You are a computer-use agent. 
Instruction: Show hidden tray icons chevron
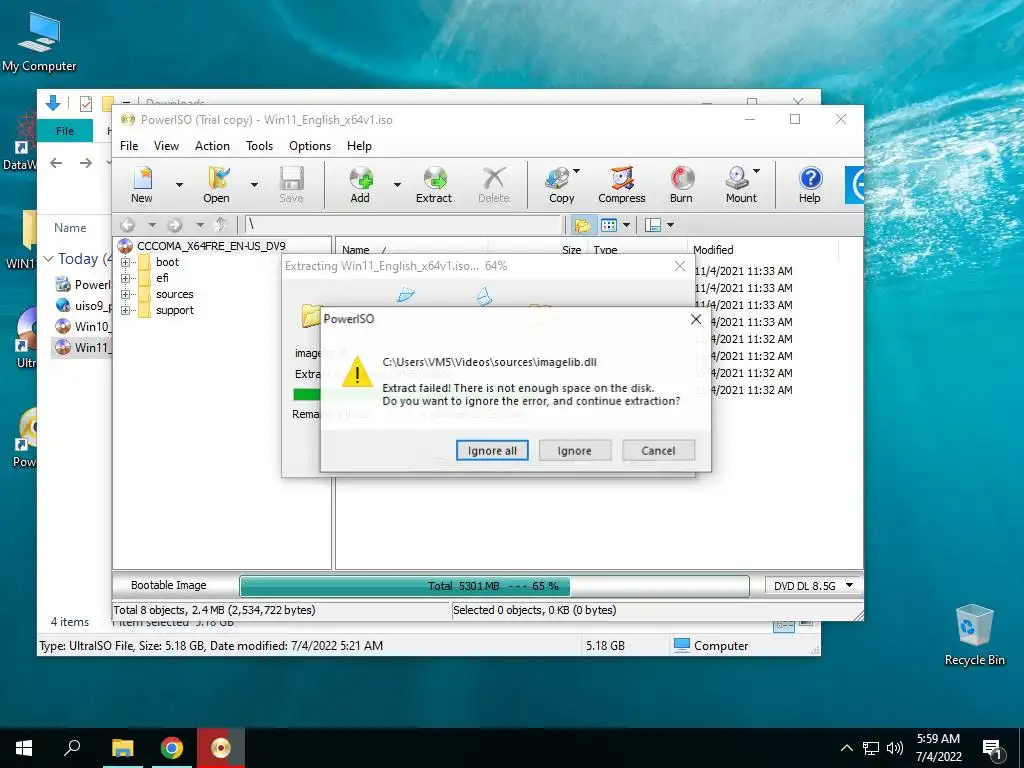[x=846, y=748]
